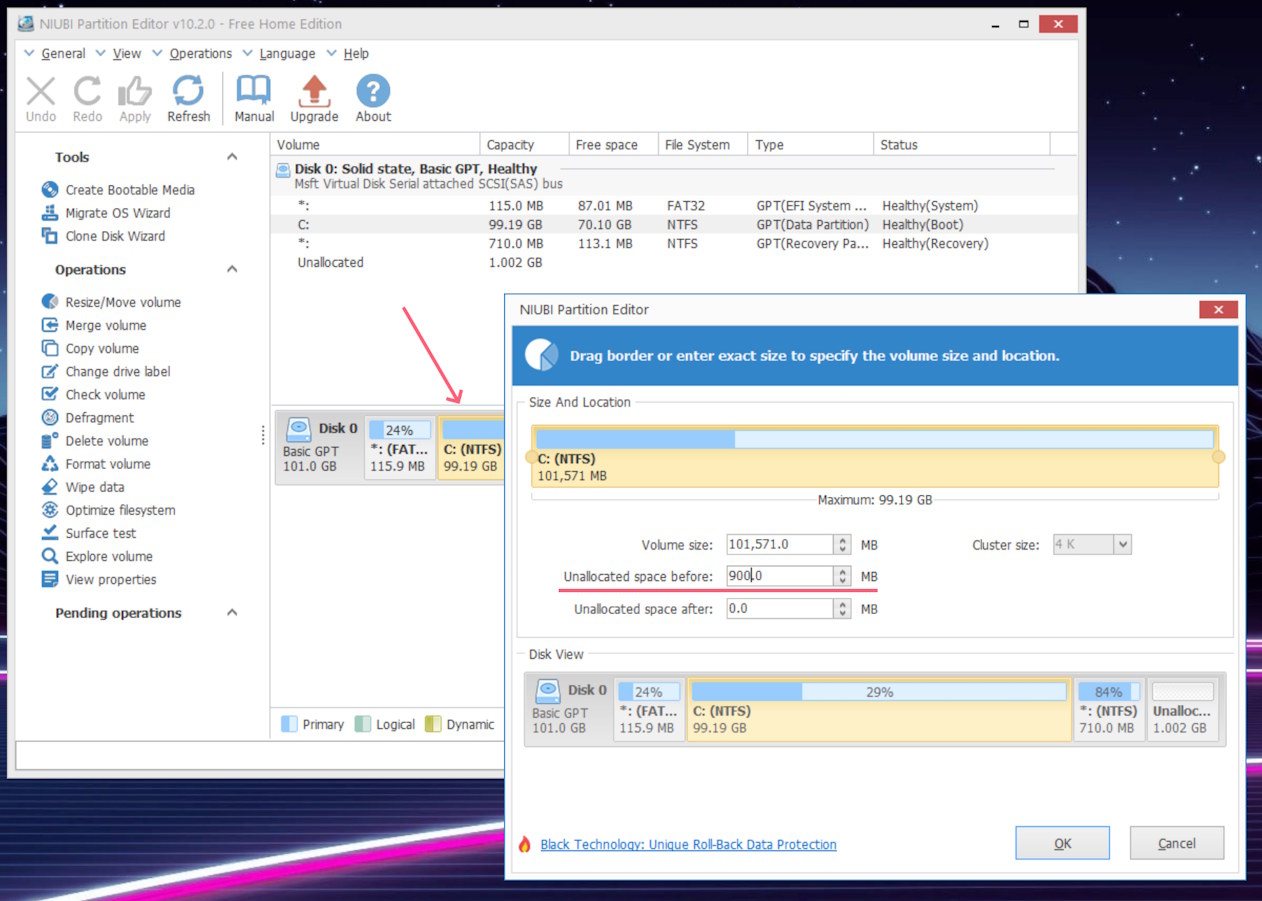Grab the right resize handle of C: partition
This screenshot has height=901, width=1262.
(x=1217, y=457)
